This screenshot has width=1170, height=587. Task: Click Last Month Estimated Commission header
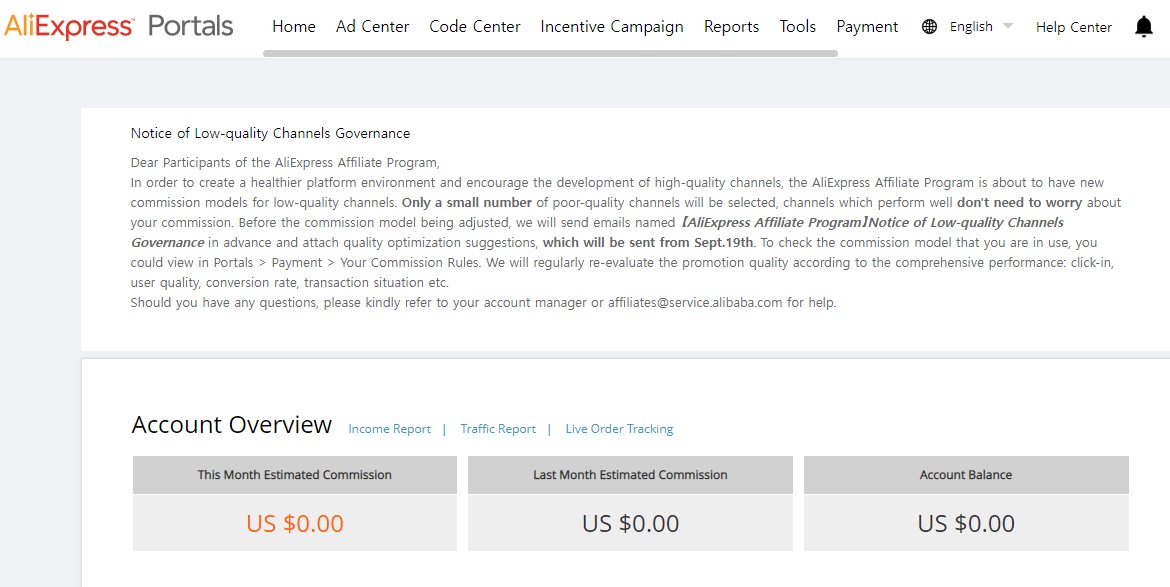[631, 474]
